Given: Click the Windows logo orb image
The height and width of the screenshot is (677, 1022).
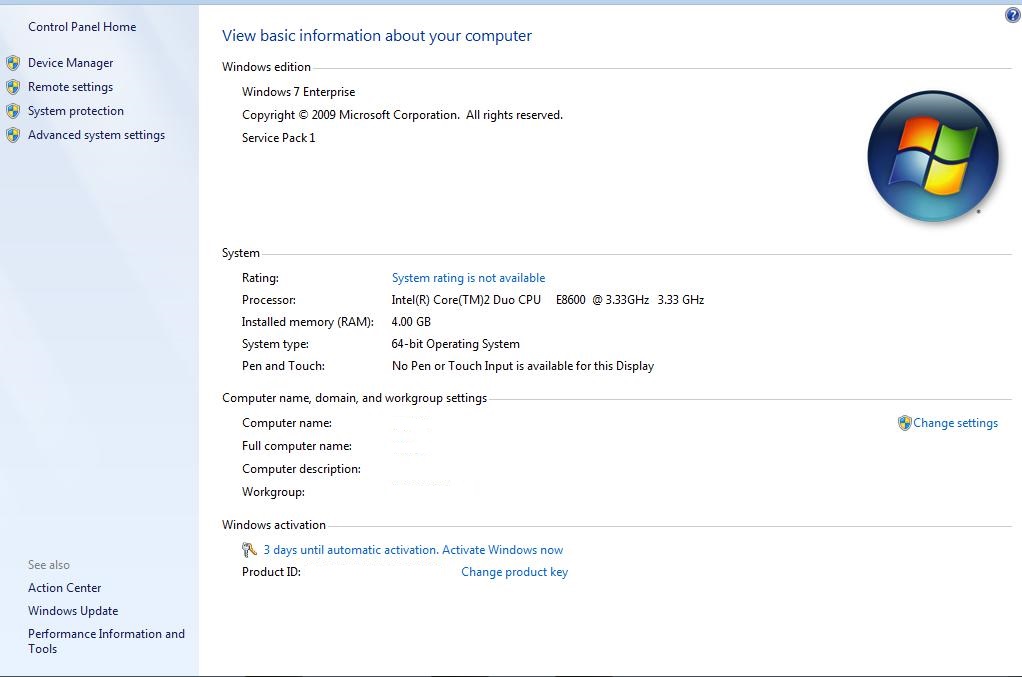Looking at the screenshot, I should point(932,156).
